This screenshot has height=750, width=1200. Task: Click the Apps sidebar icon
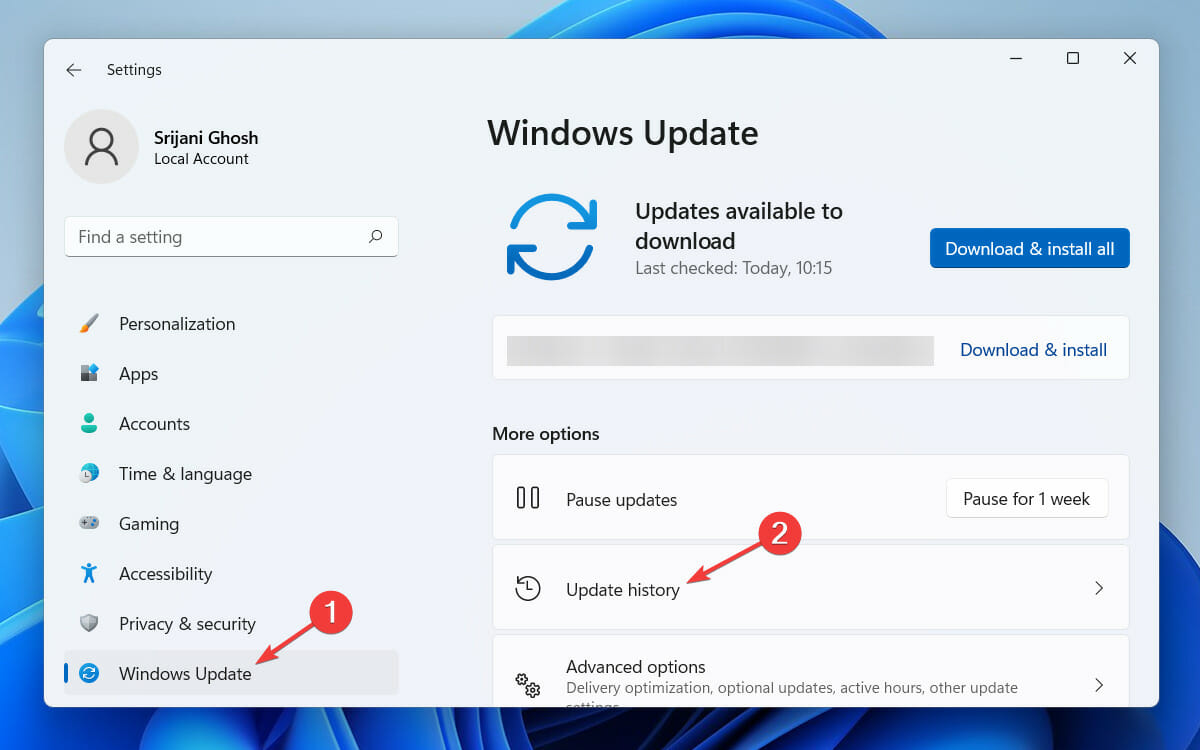[89, 373]
